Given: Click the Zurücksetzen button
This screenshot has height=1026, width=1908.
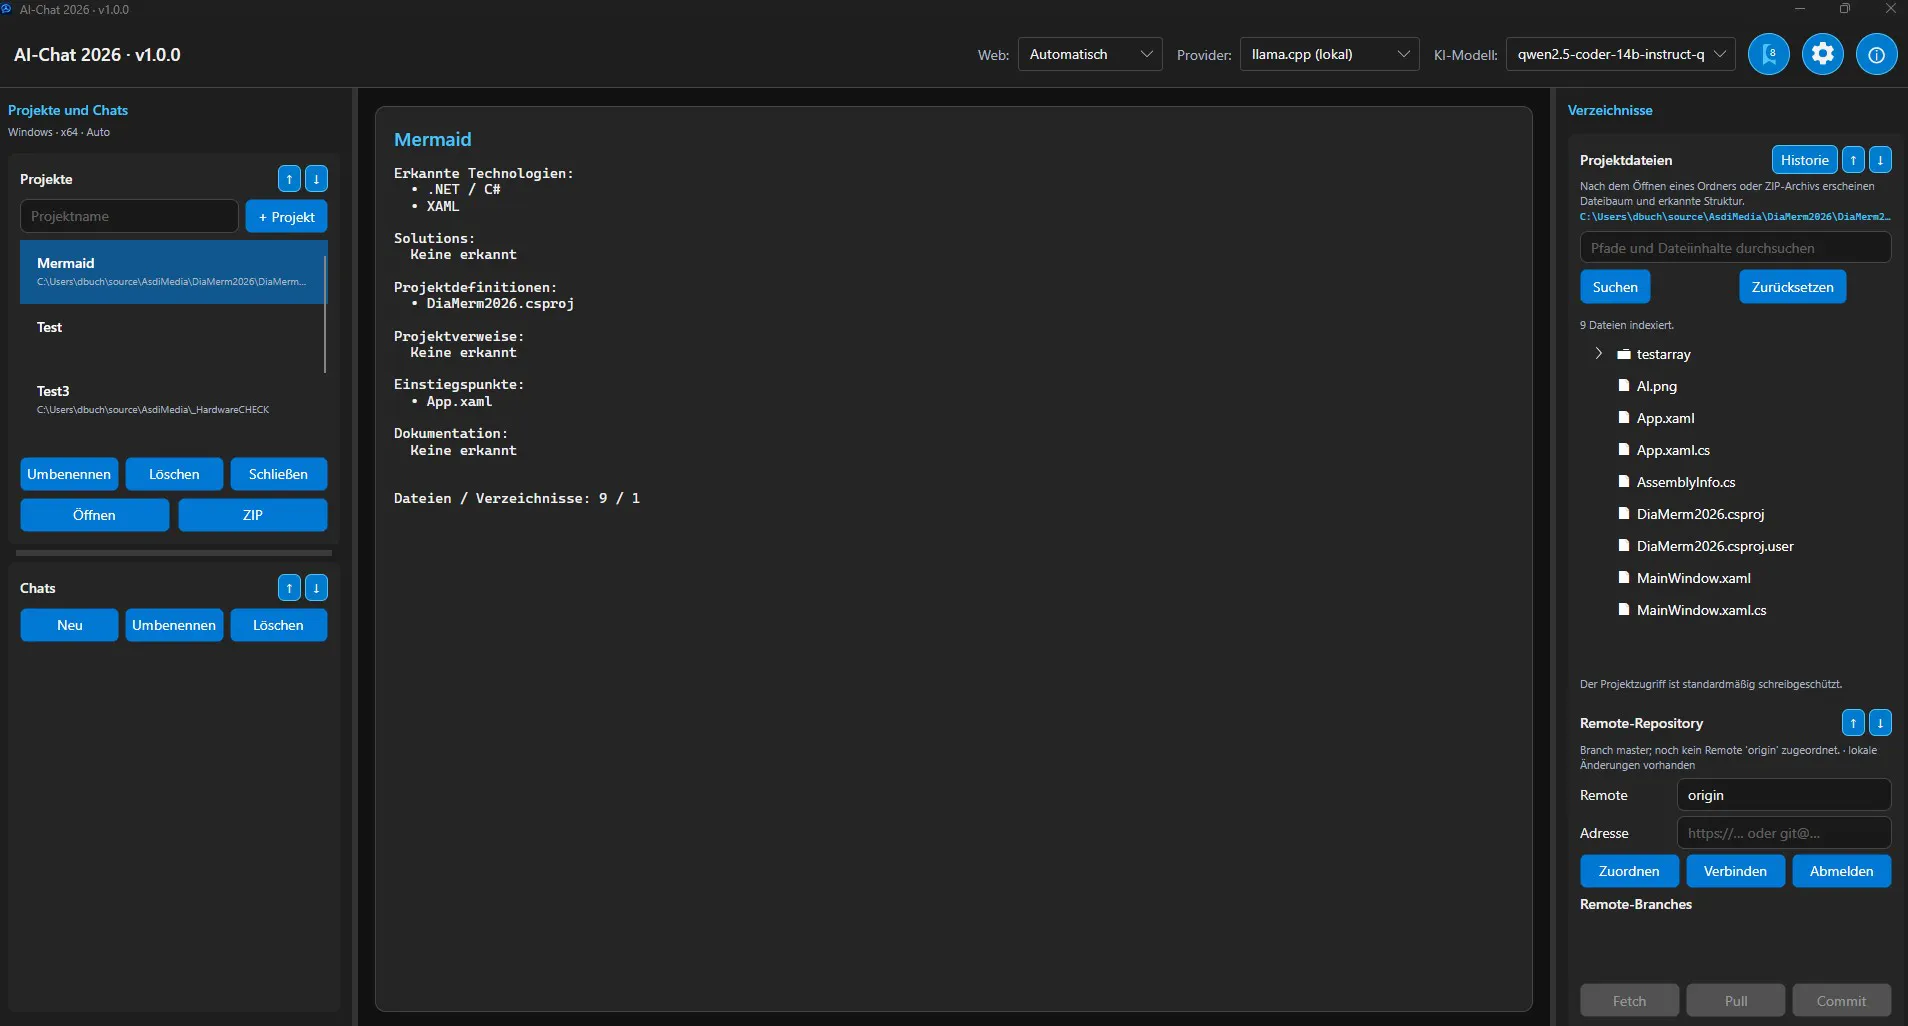Looking at the screenshot, I should tap(1792, 287).
